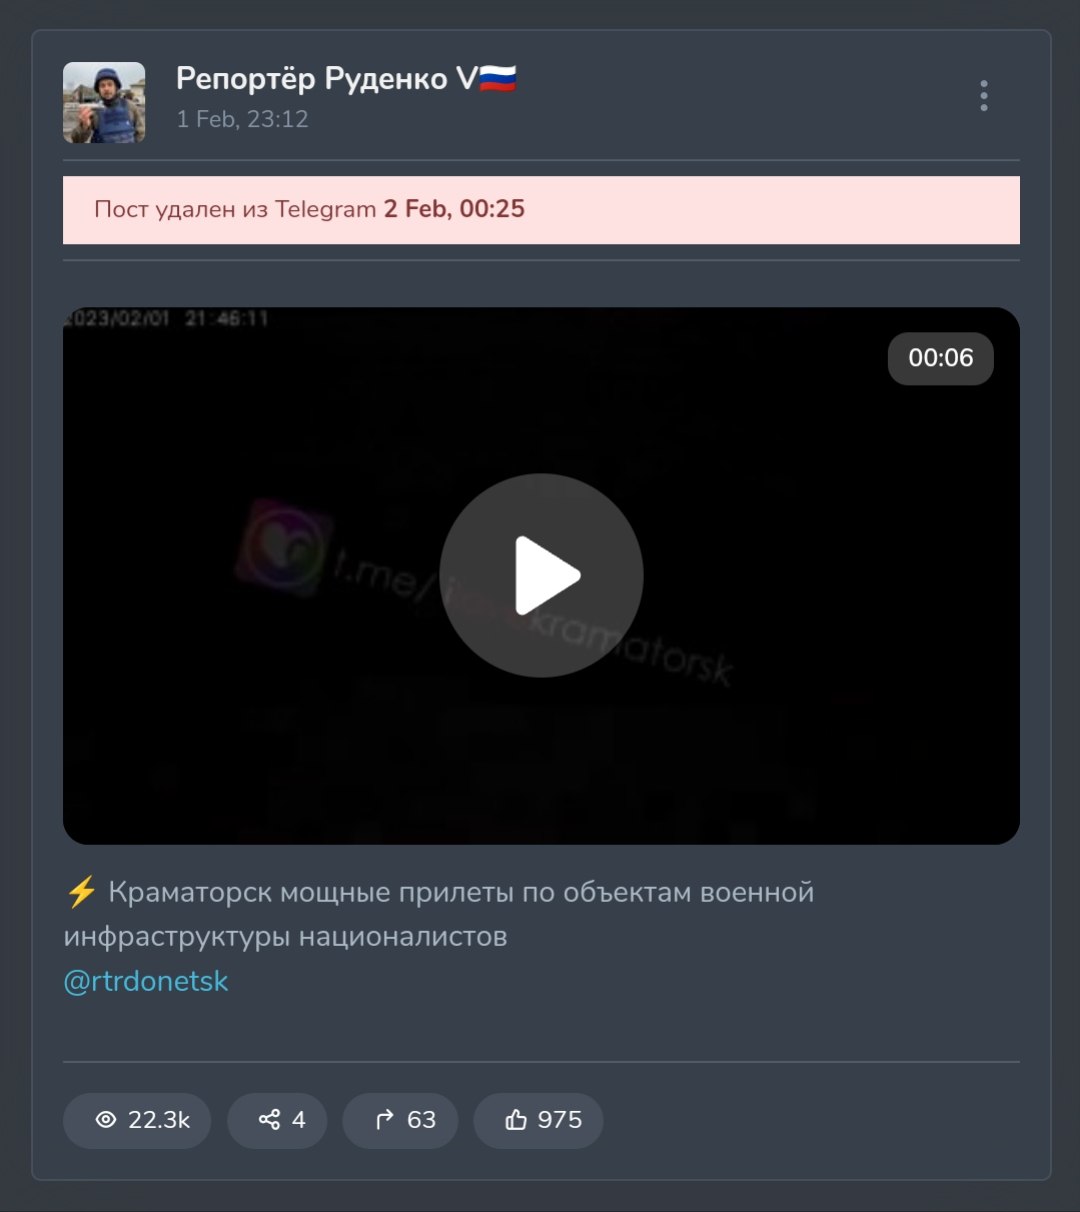1080x1212 pixels.
Task: Click the share nodes icon
Action: (269, 1120)
